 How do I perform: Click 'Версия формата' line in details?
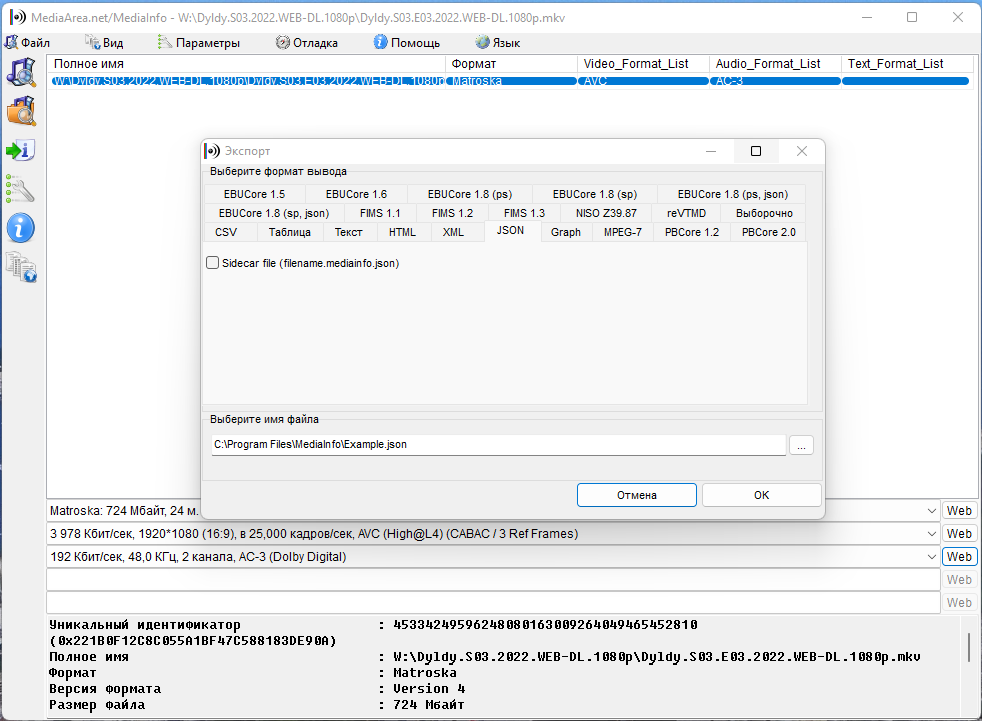(x=257, y=689)
